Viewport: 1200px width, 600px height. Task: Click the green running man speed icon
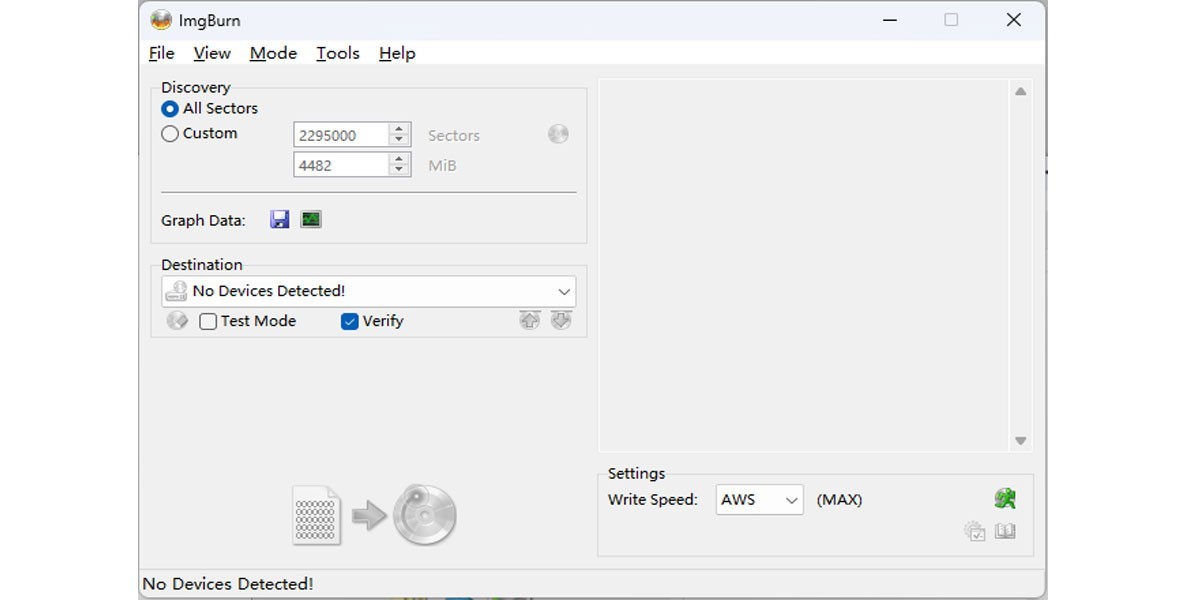[x=1005, y=499]
